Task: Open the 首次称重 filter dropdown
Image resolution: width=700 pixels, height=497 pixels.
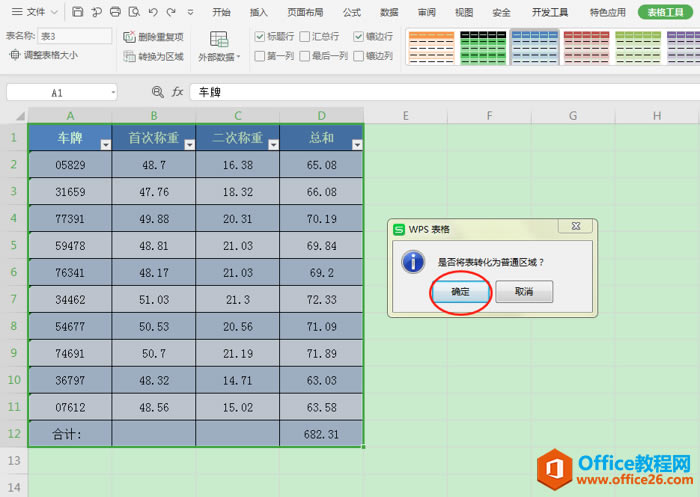Action: (x=189, y=145)
